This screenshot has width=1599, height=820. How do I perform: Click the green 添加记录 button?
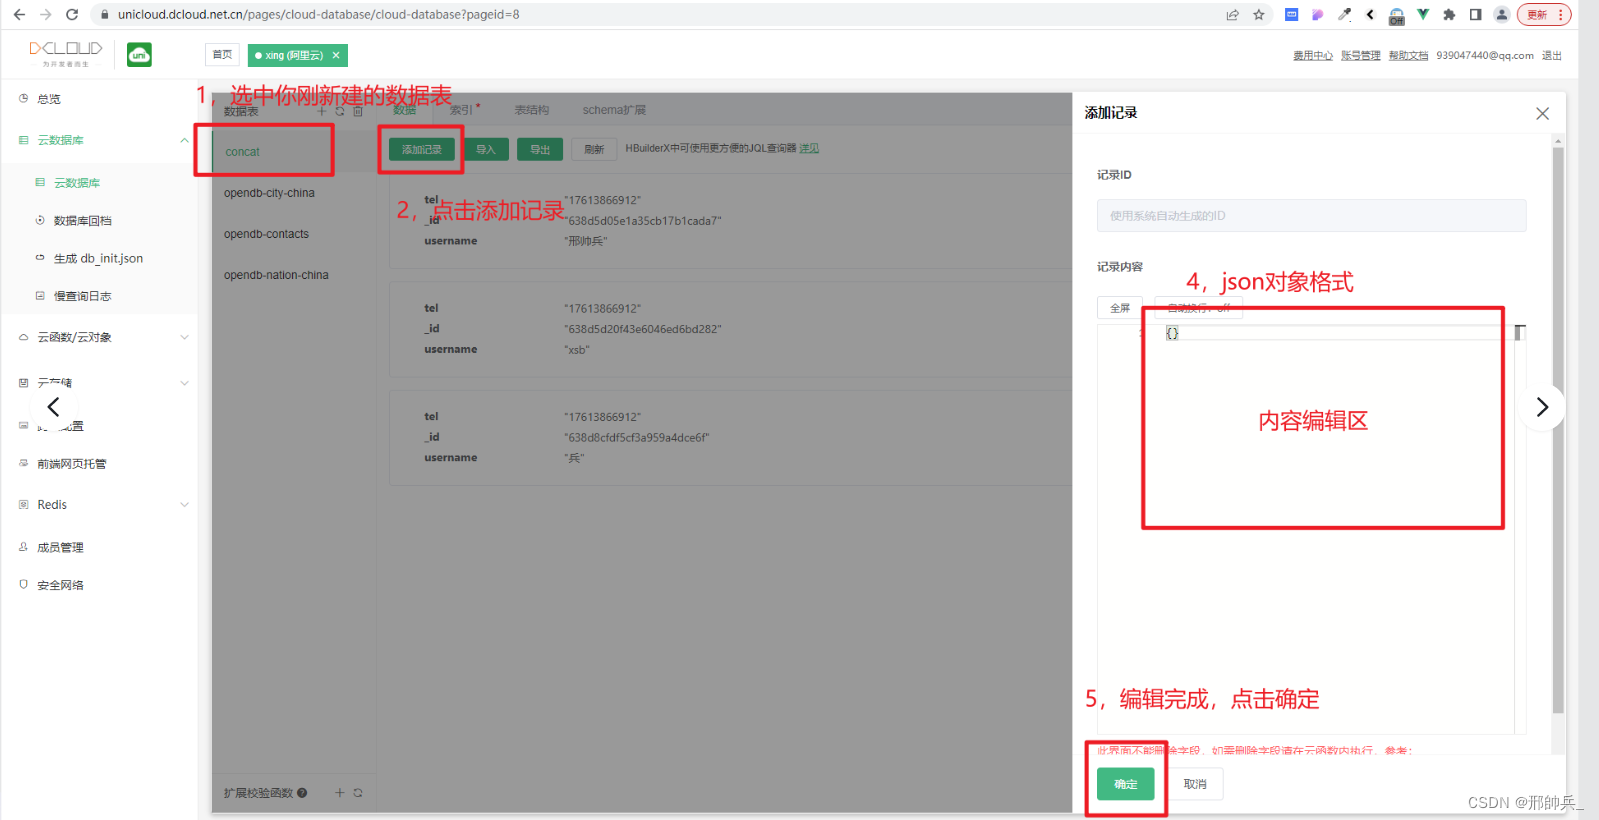[x=422, y=149]
